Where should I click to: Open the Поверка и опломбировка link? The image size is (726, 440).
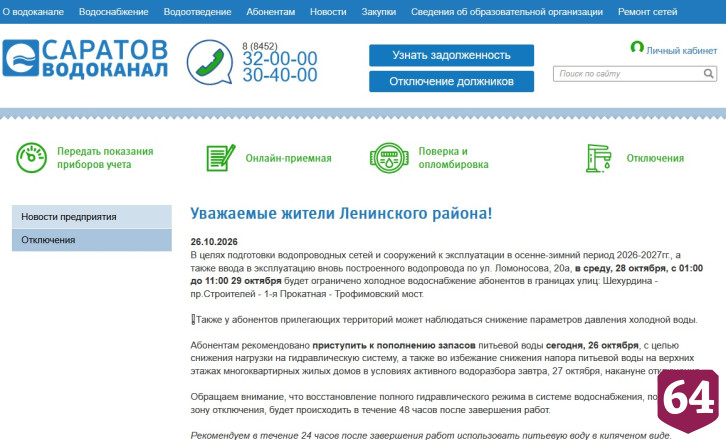click(453, 158)
